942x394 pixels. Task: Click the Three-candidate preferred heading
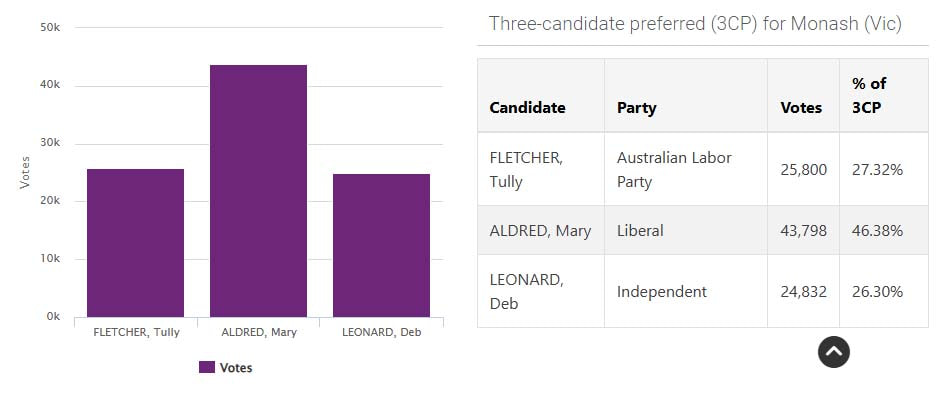(695, 24)
